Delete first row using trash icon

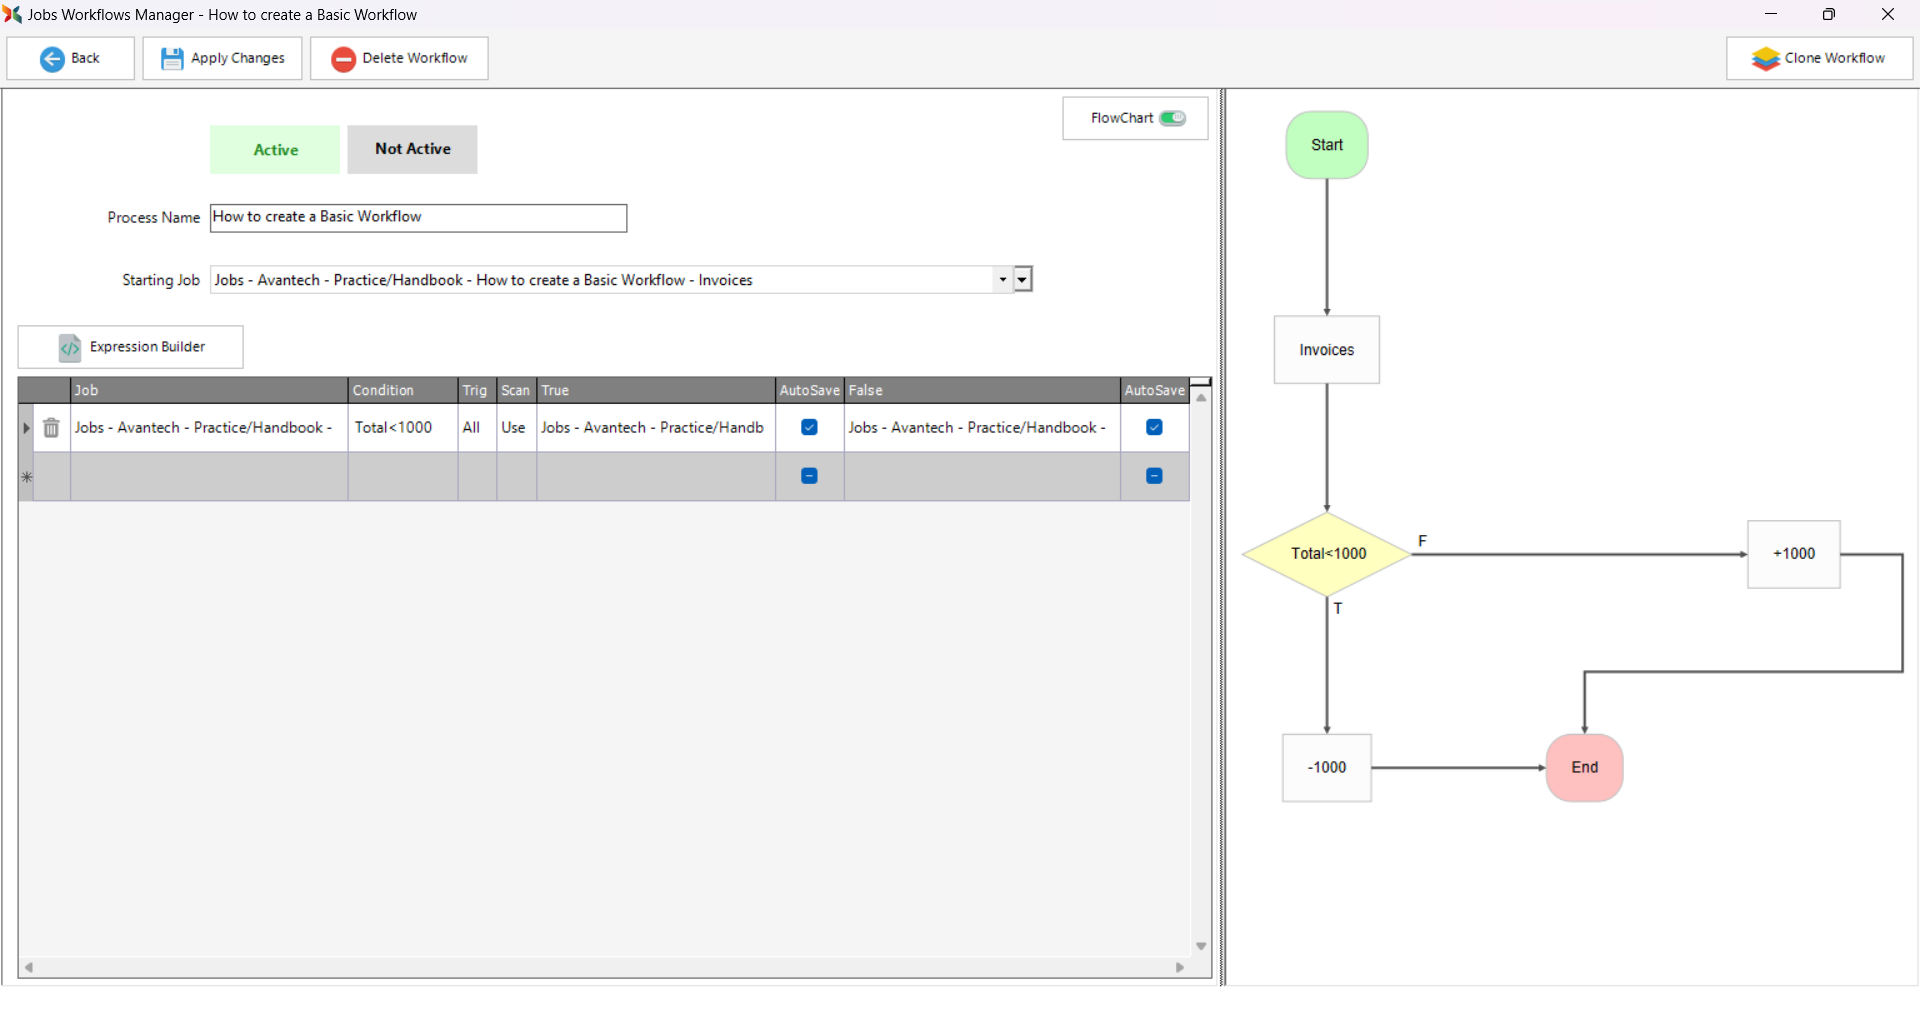[52, 428]
